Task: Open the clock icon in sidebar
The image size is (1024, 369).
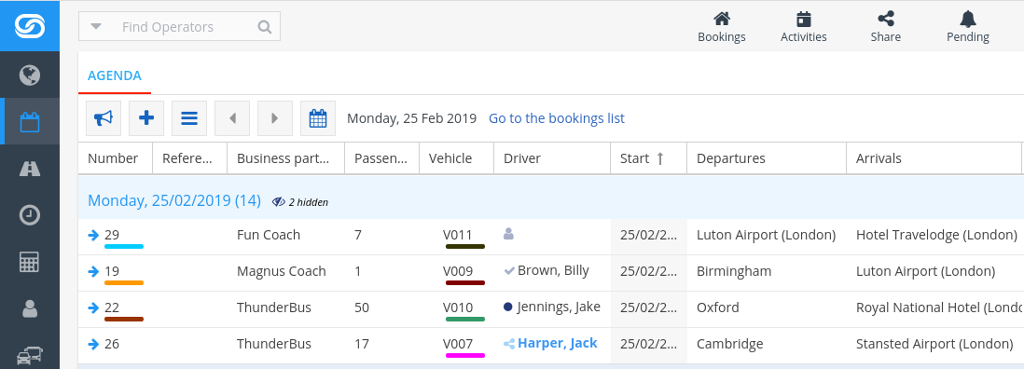Action: (x=29, y=215)
